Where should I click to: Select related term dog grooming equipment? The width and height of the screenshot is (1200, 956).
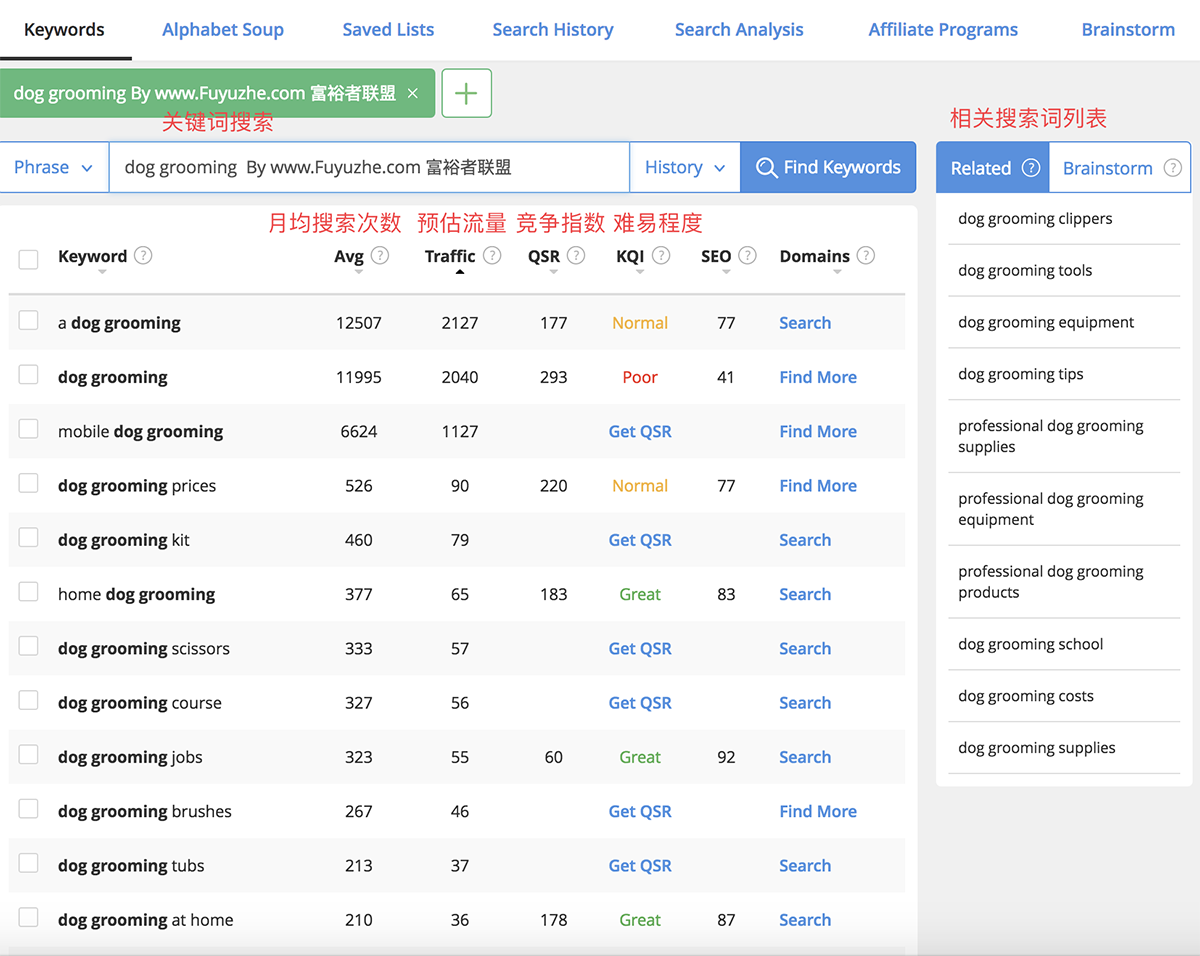point(1046,323)
